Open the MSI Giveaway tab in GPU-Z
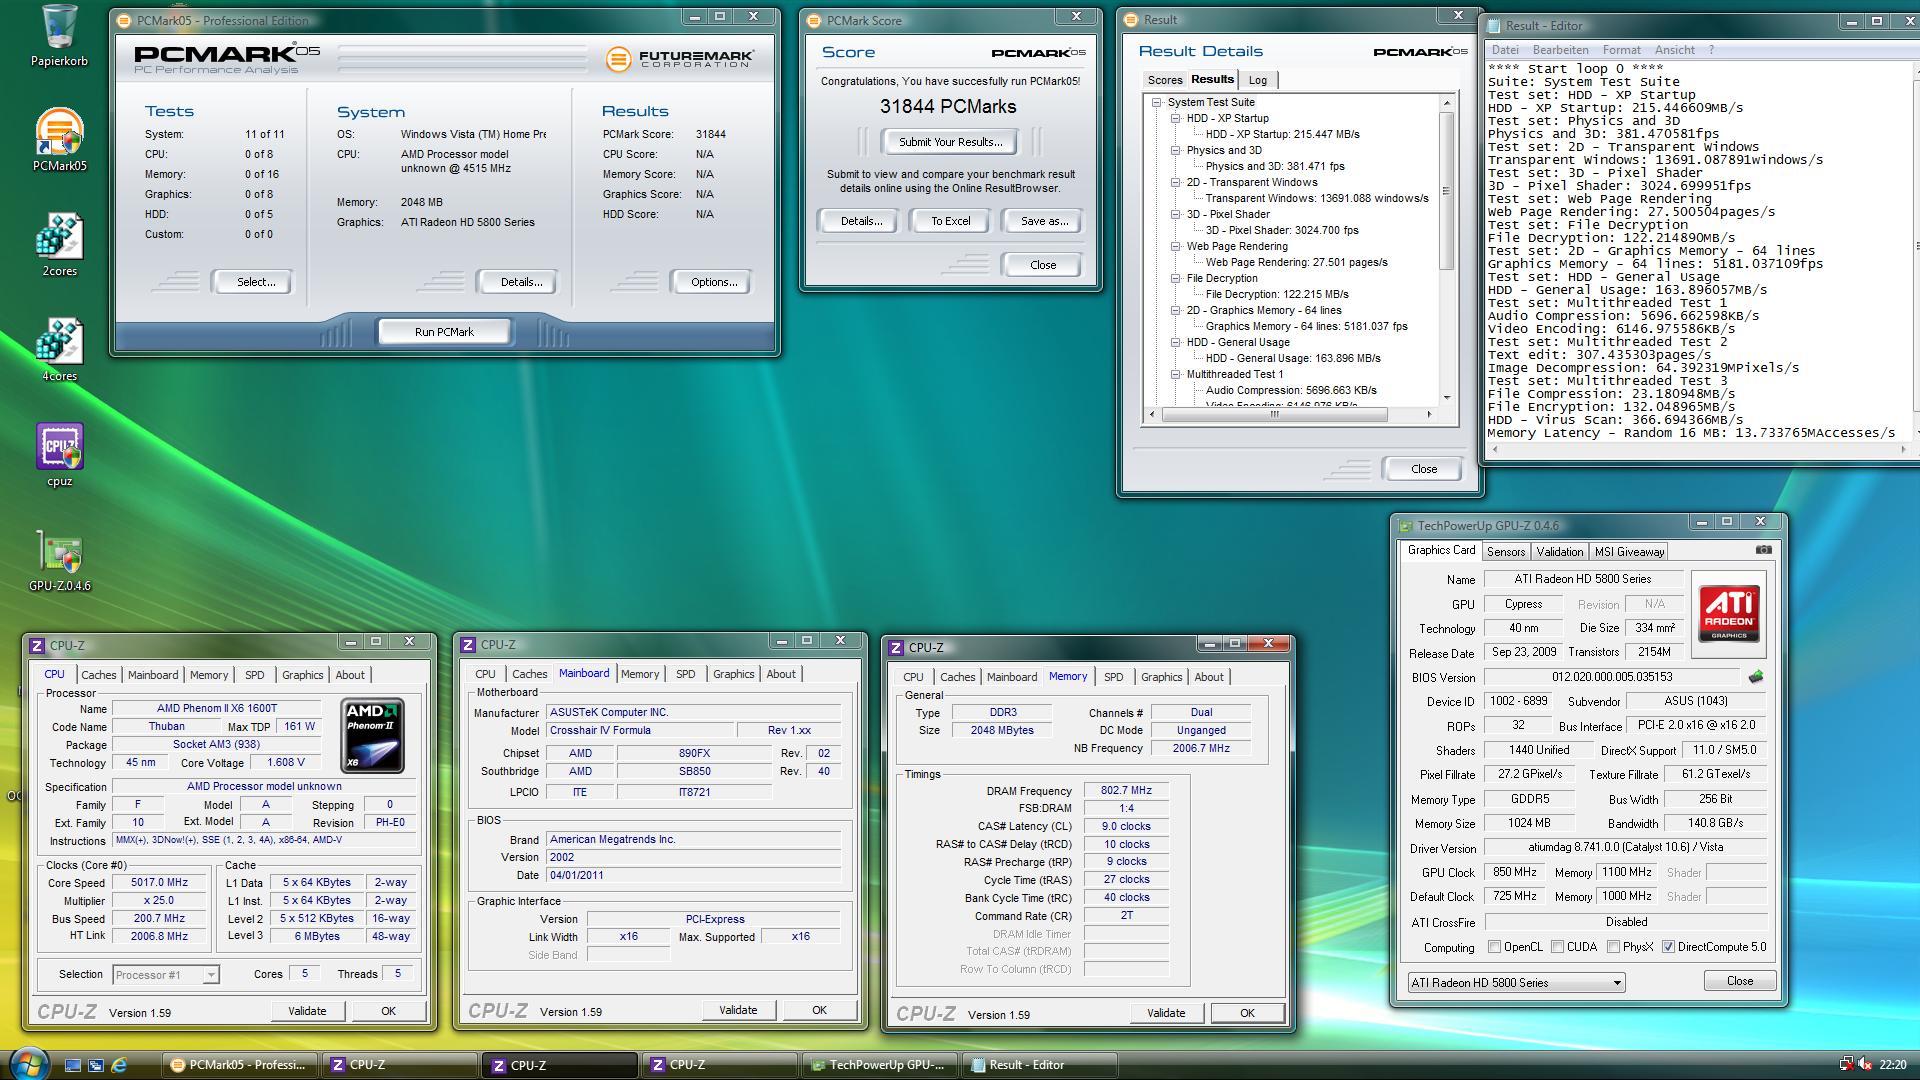The width and height of the screenshot is (1920, 1080). point(1629,552)
